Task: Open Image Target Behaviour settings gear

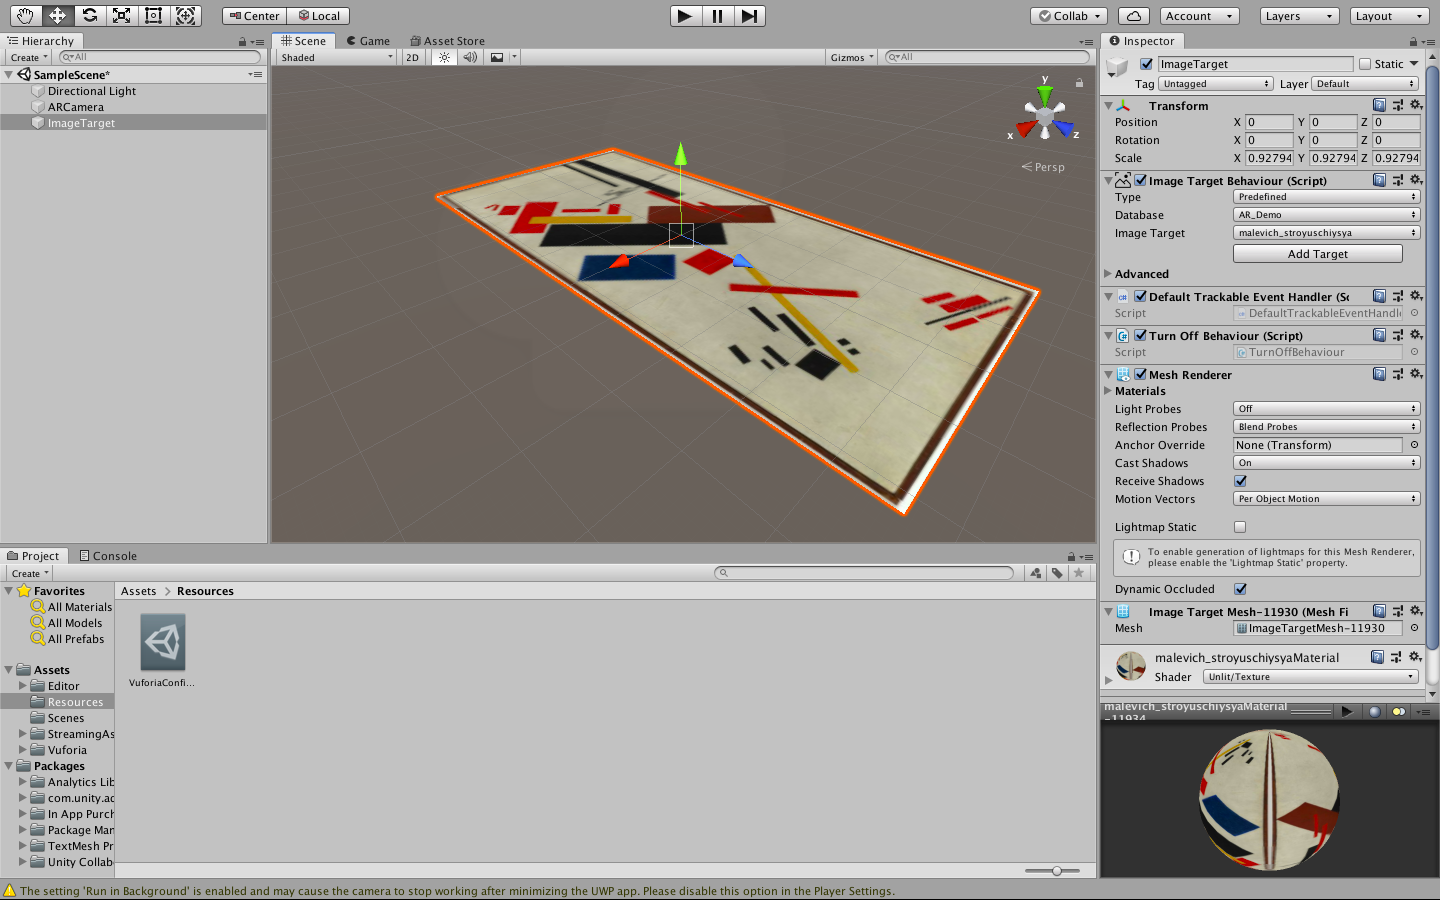Action: click(x=1415, y=180)
